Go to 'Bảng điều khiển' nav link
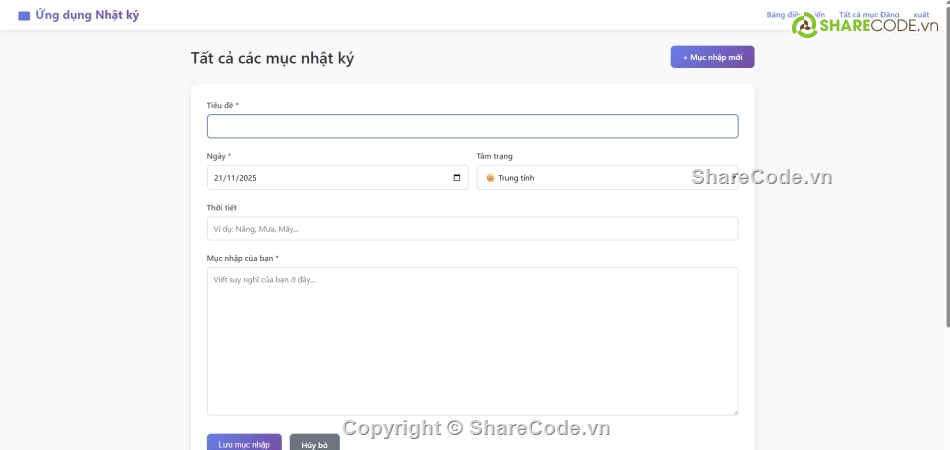Viewport: 950px width, 450px height. tap(796, 15)
